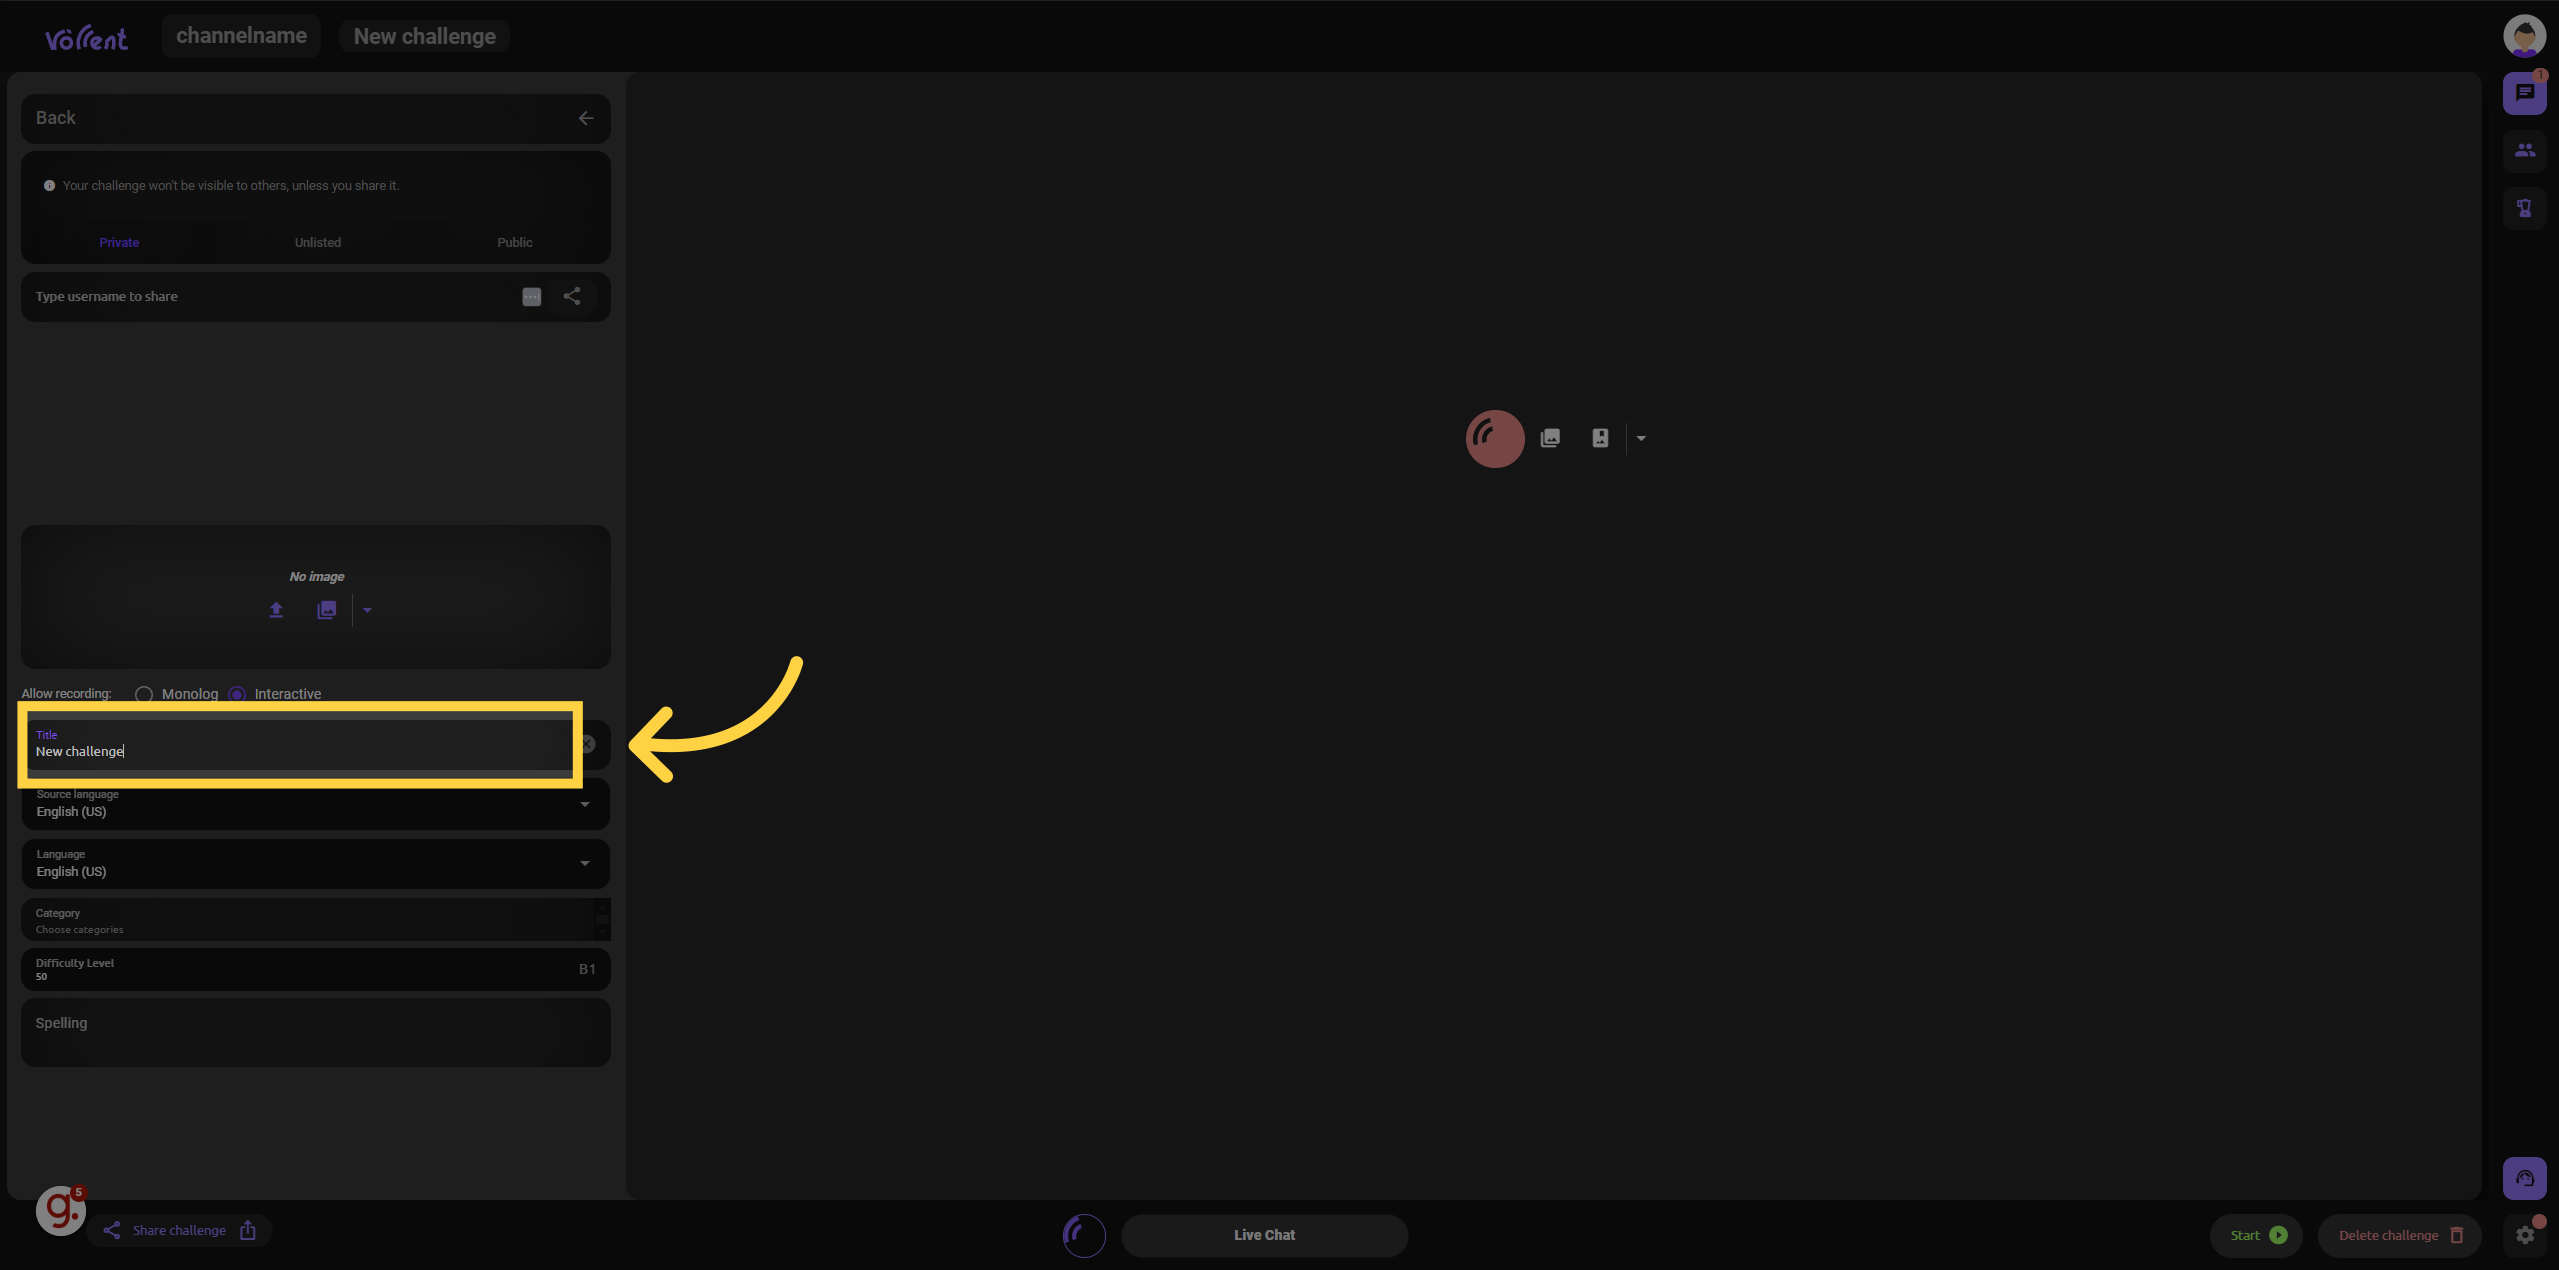
Task: Select the Unlisted tab option
Action: tap(317, 242)
